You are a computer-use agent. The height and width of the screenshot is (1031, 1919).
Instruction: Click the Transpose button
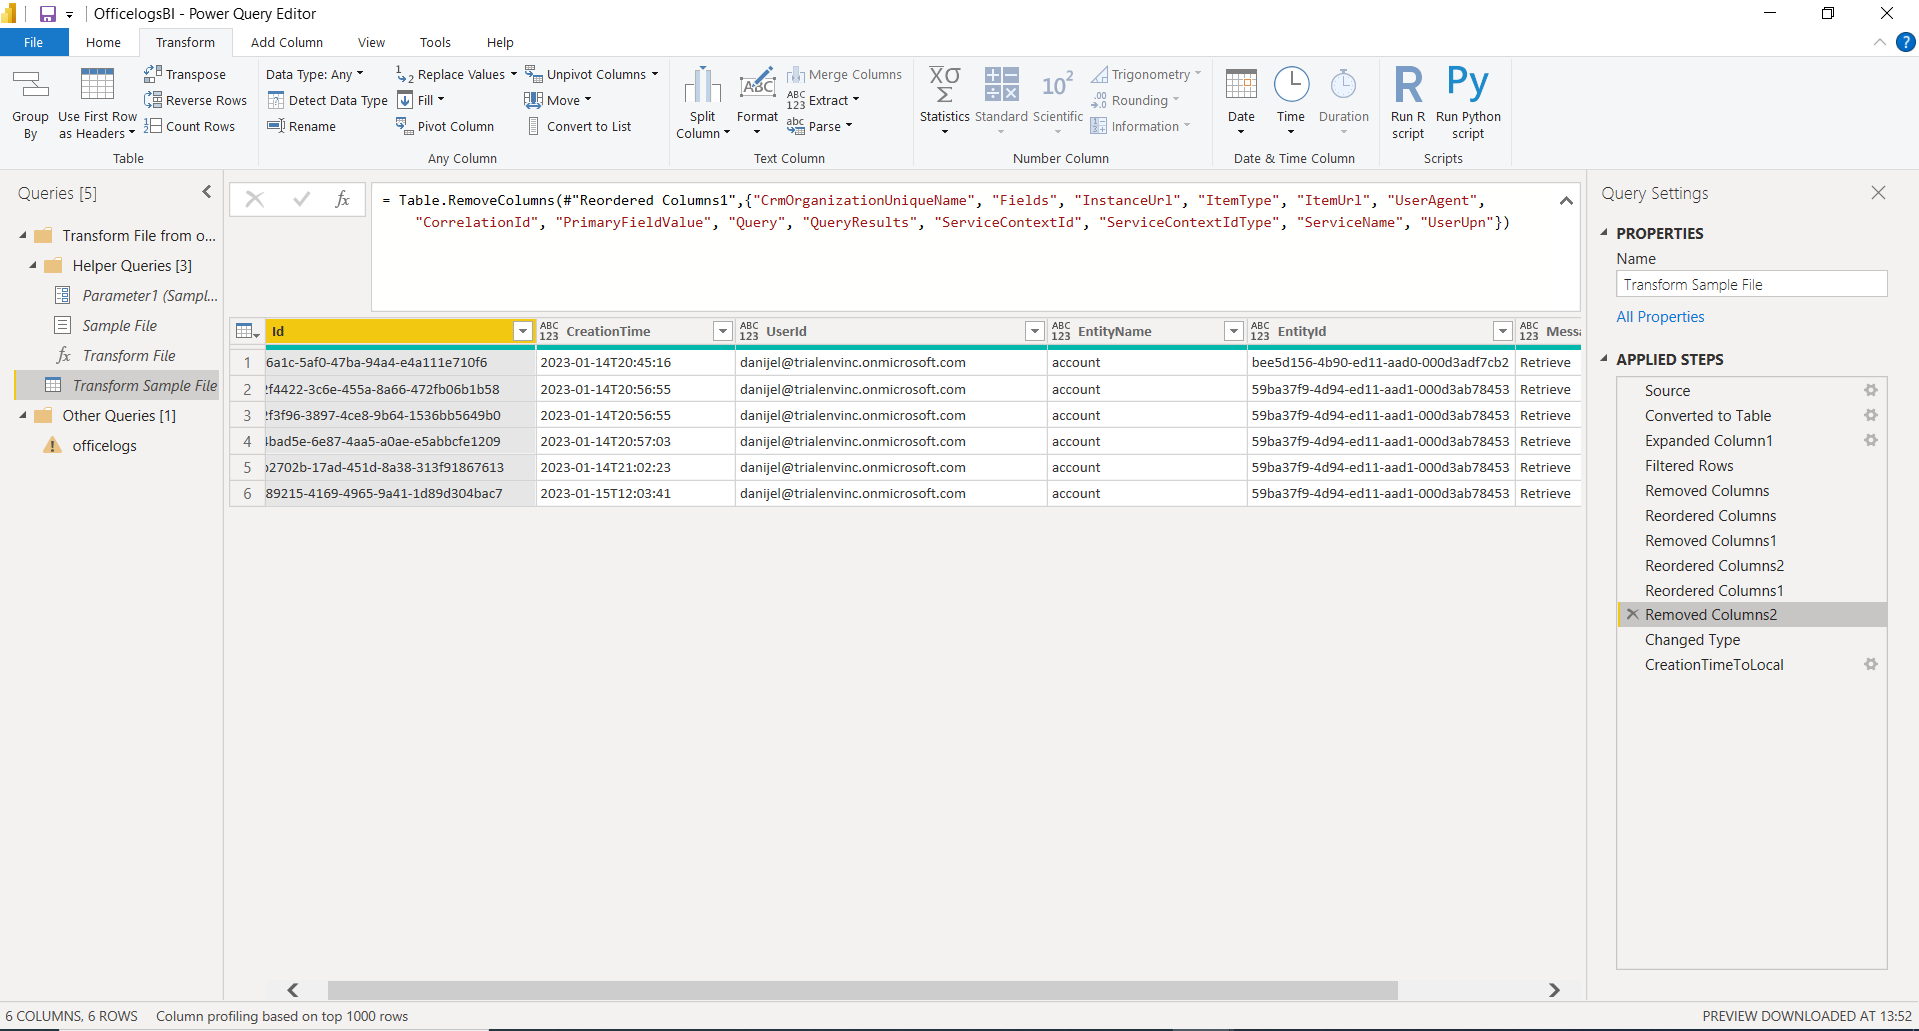185,74
